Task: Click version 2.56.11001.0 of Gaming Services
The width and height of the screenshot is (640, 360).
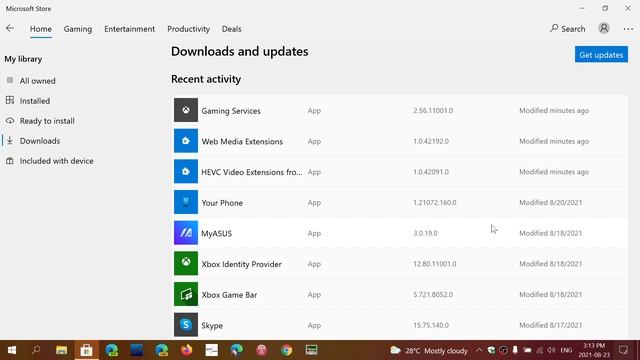Action: coord(433,111)
